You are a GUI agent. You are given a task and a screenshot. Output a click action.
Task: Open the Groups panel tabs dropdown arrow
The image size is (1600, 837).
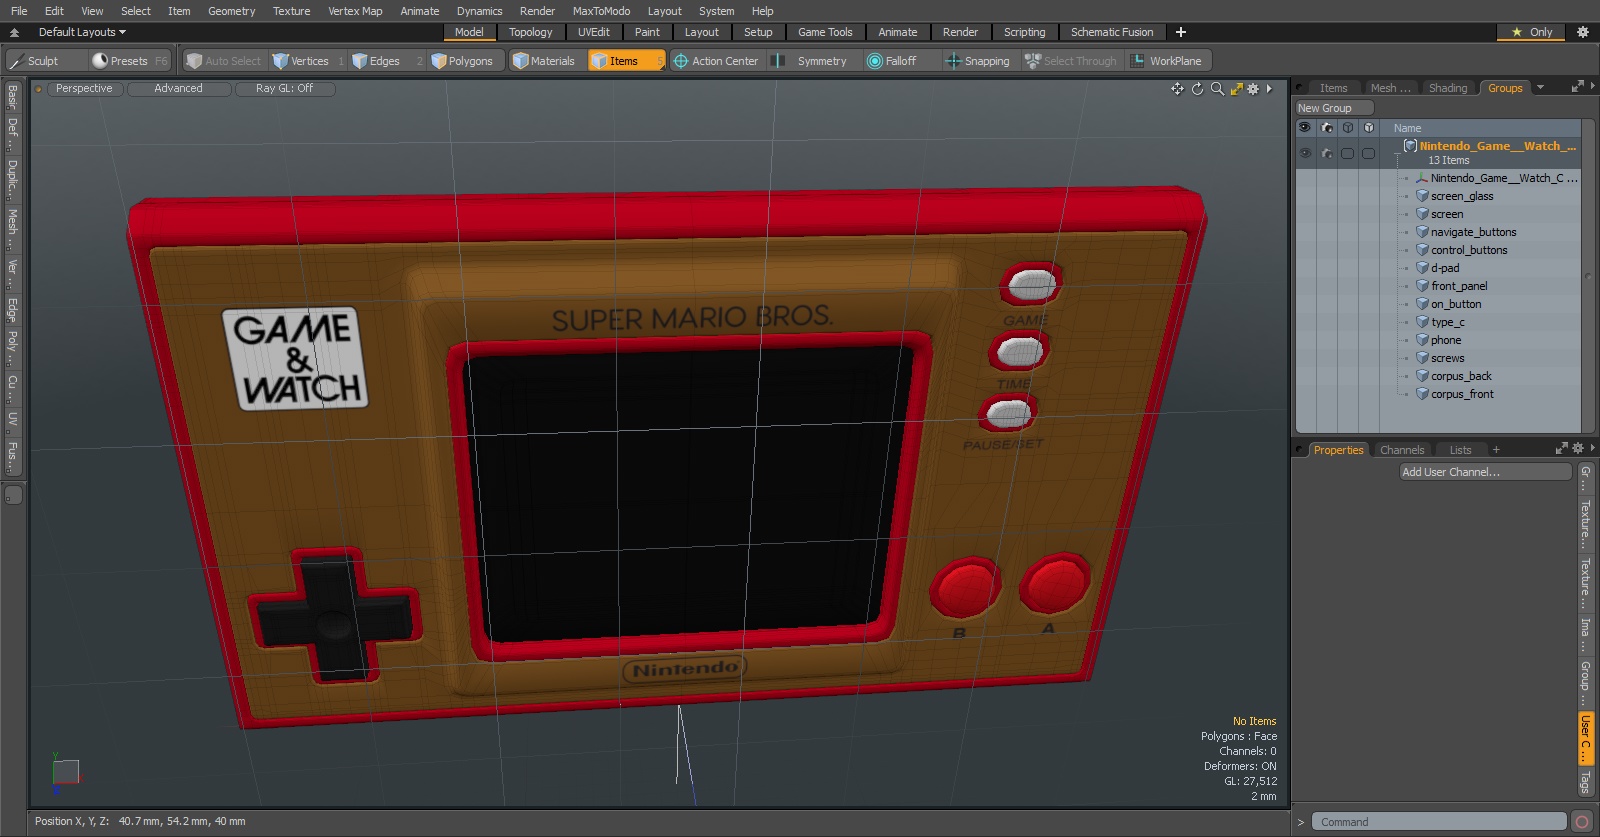pos(1540,88)
